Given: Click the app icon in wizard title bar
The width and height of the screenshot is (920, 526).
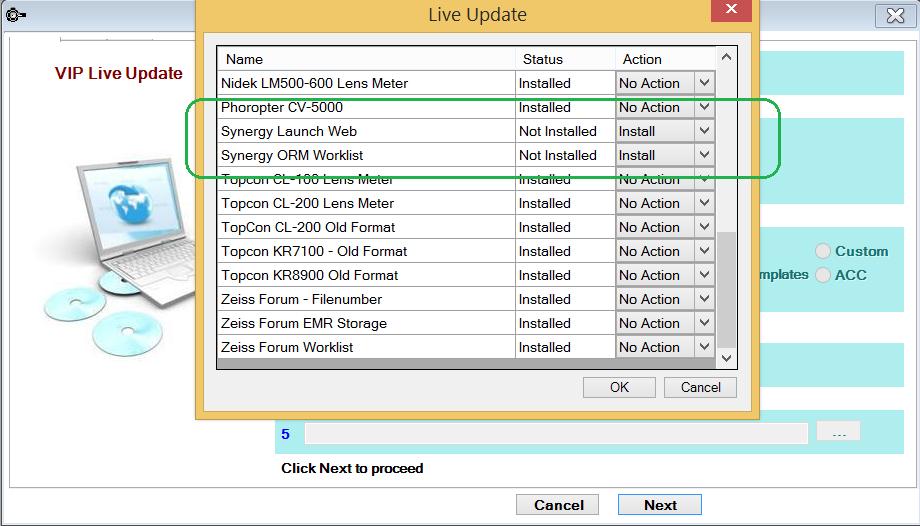Looking at the screenshot, I should [x=16, y=15].
